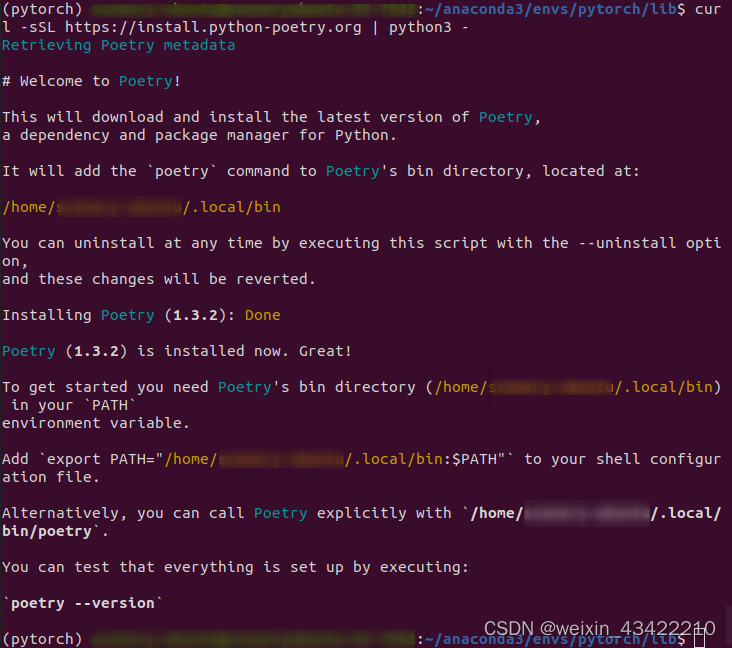
Task: Click the terminal cursor at the bottom prompt
Action: click(699, 638)
